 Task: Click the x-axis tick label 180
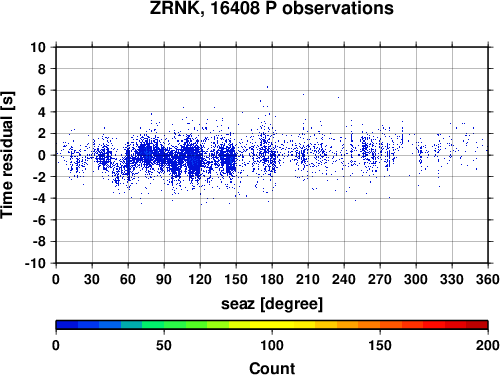[272, 279]
